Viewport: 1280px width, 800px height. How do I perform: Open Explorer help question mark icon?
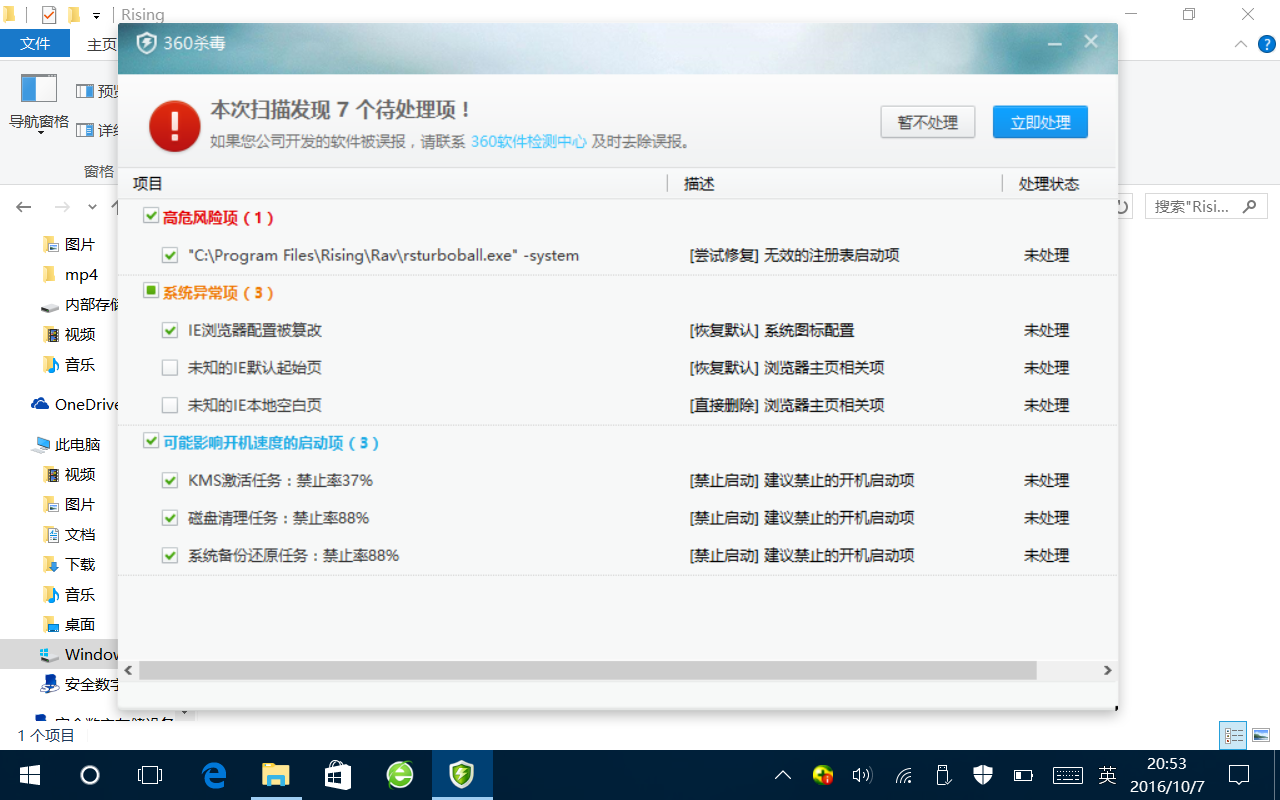click(x=1265, y=45)
